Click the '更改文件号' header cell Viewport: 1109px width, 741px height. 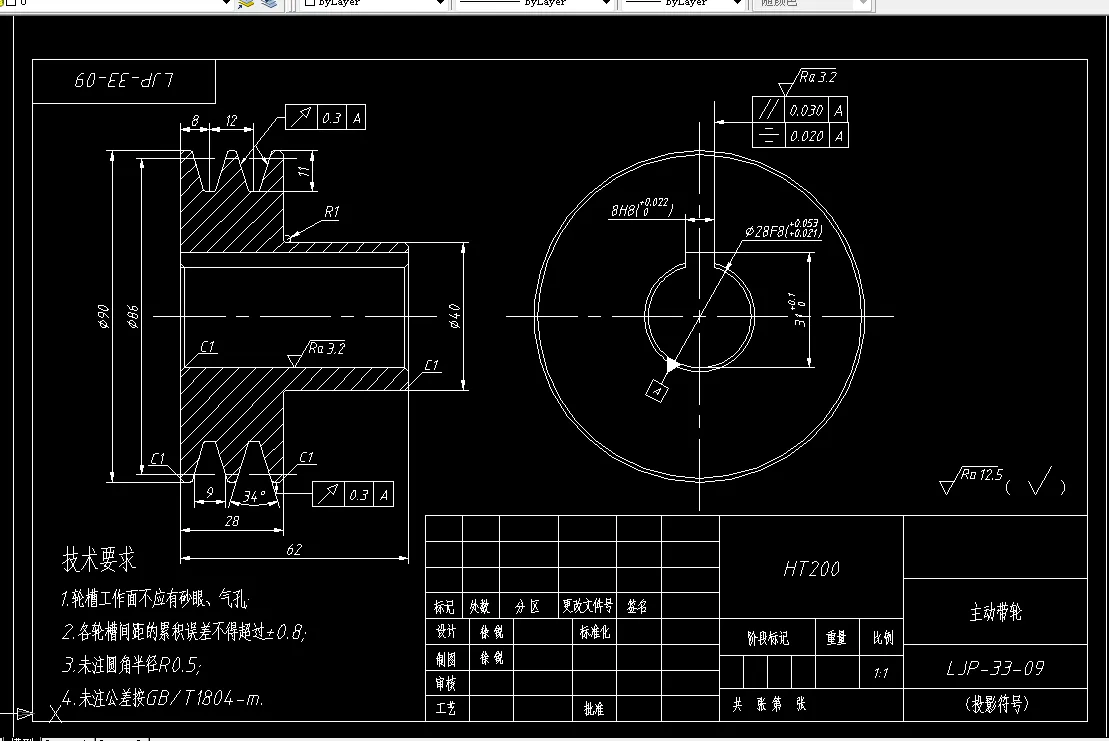(587, 606)
